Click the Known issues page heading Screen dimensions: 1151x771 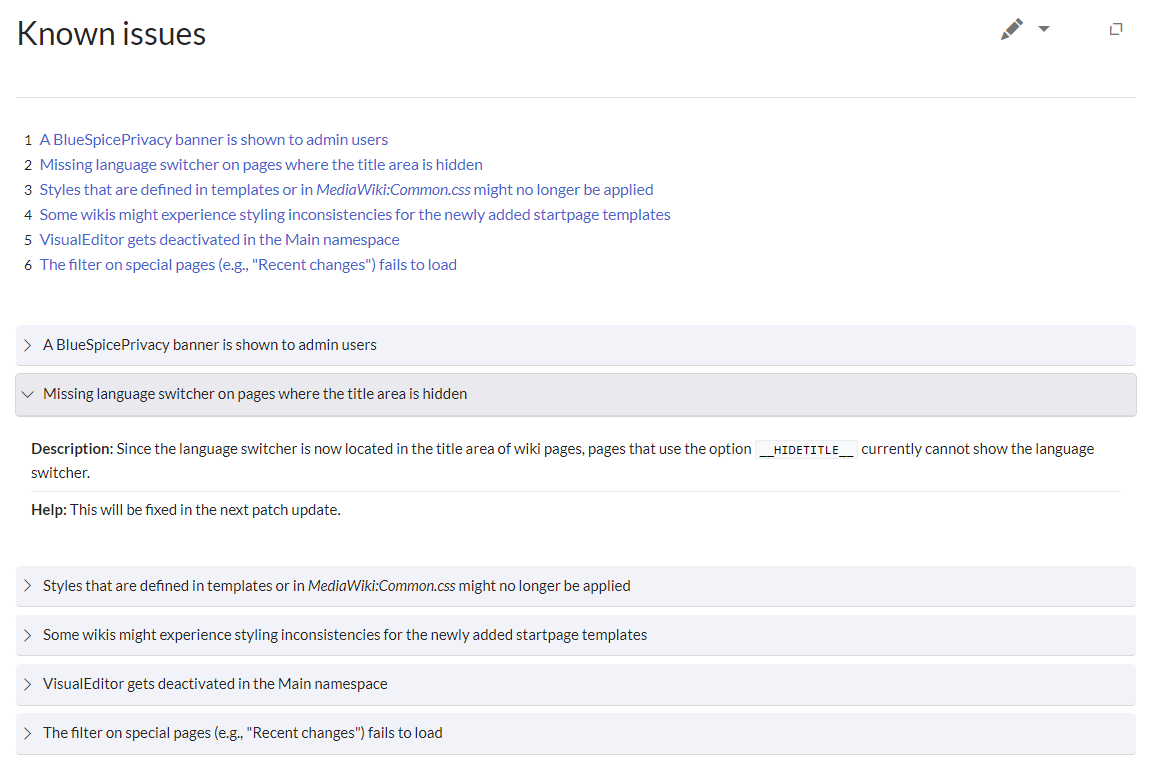click(x=112, y=34)
